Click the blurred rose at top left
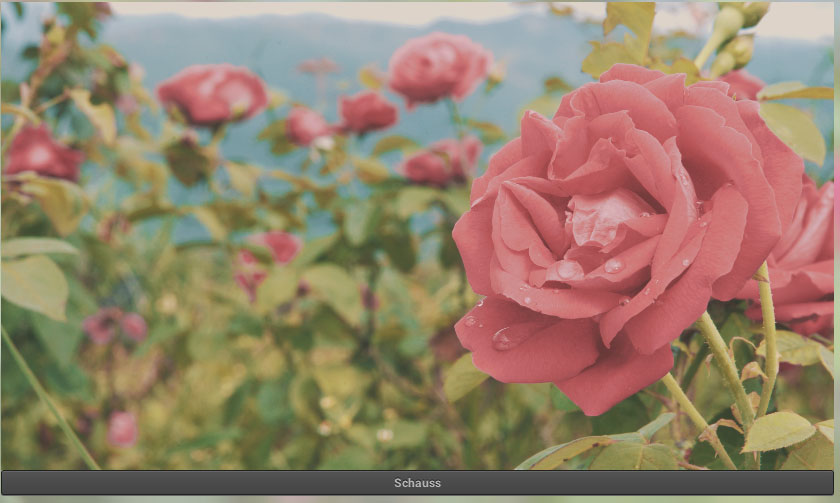Image resolution: width=840 pixels, height=503 pixels. pyautogui.click(x=212, y=93)
